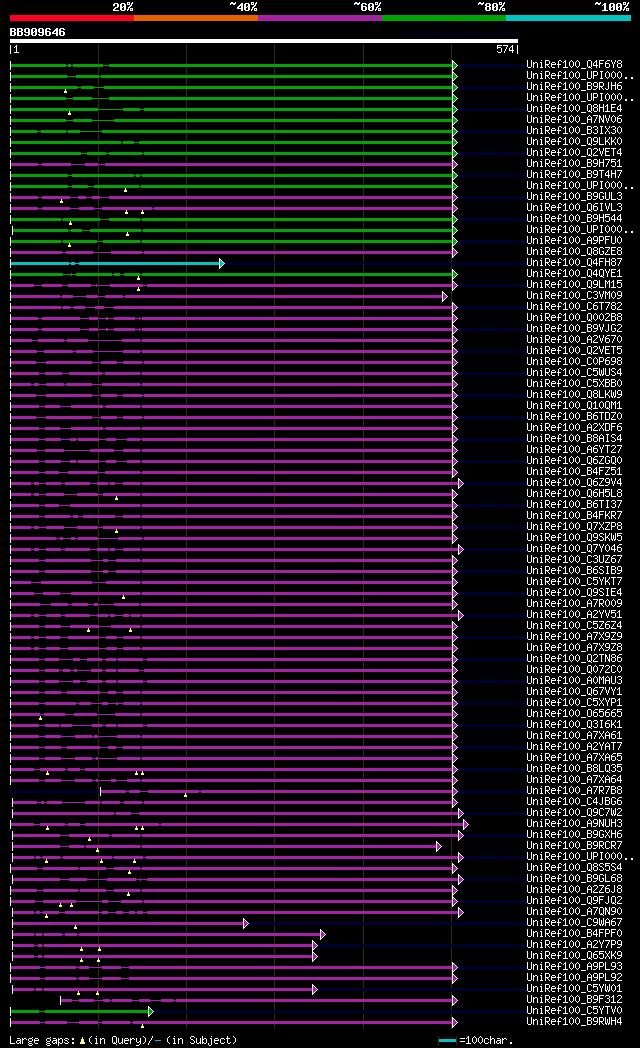Viewport: 640px width, 1048px height.
Task: Click the UniRef100_B4FPF0 hit label
Action: click(574, 934)
